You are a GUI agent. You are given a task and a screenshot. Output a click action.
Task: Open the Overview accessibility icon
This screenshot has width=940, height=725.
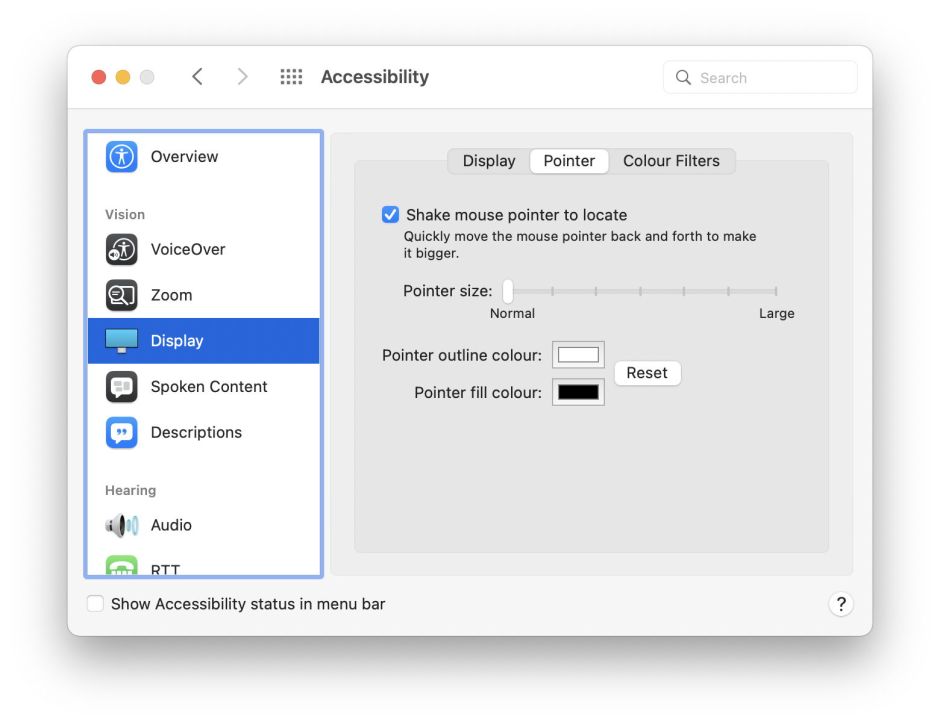click(122, 157)
